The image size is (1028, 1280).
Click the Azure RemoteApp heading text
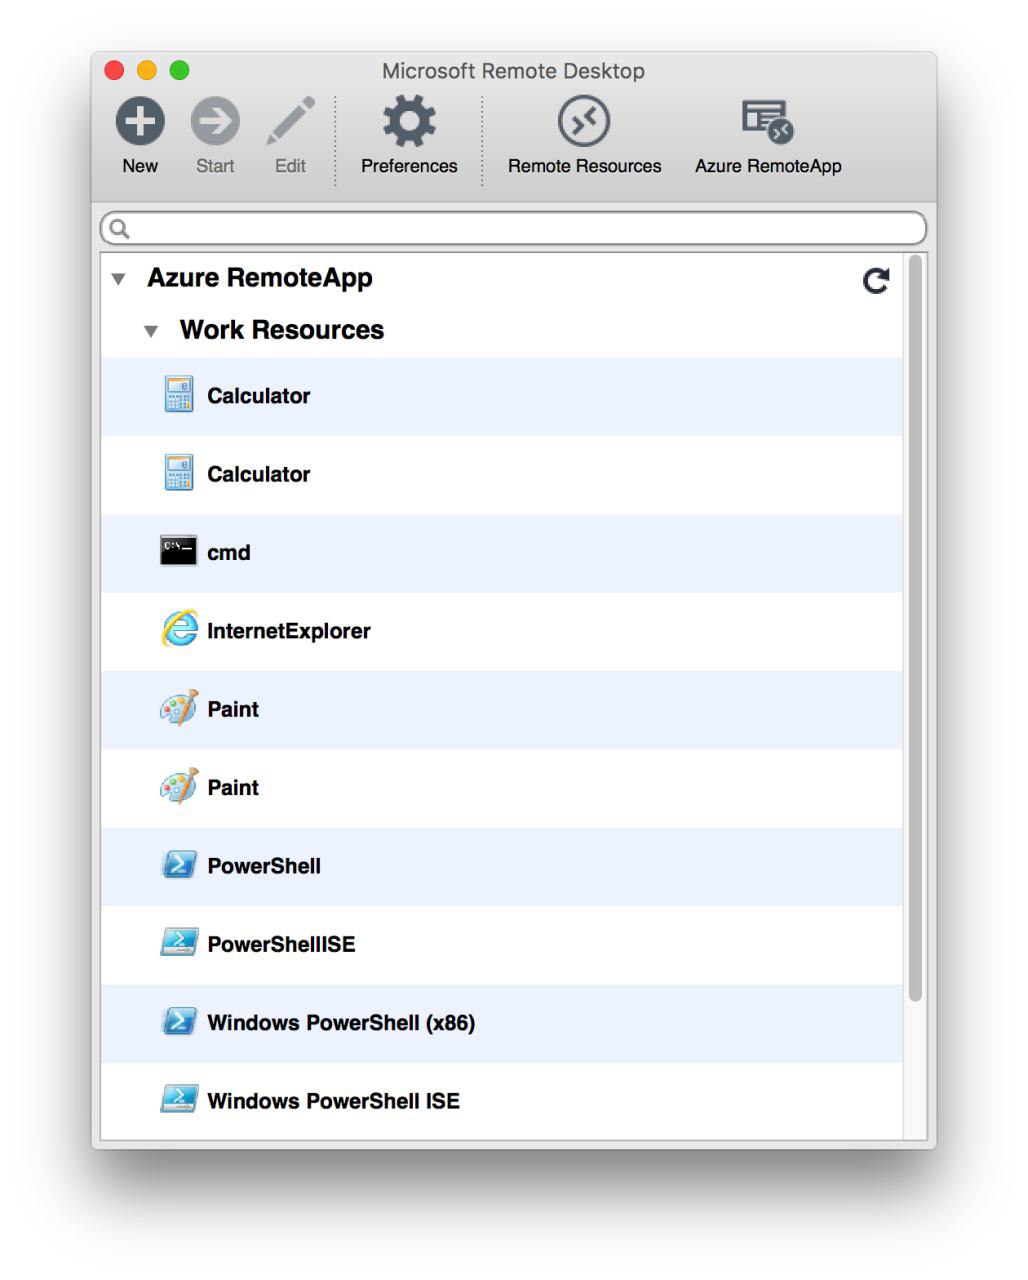(260, 278)
